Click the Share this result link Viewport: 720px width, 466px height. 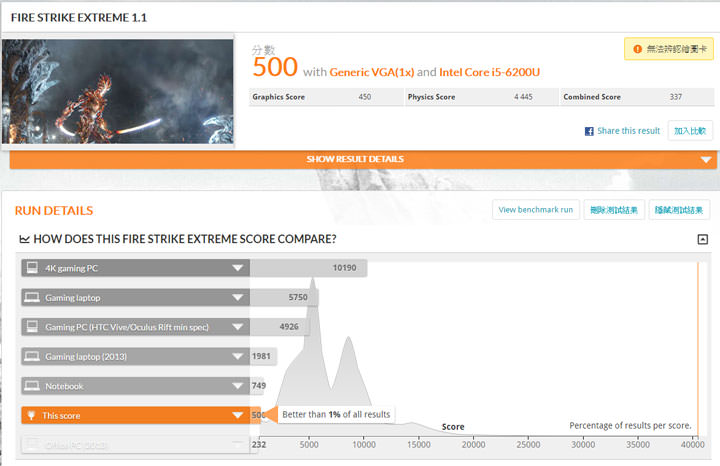click(x=628, y=131)
